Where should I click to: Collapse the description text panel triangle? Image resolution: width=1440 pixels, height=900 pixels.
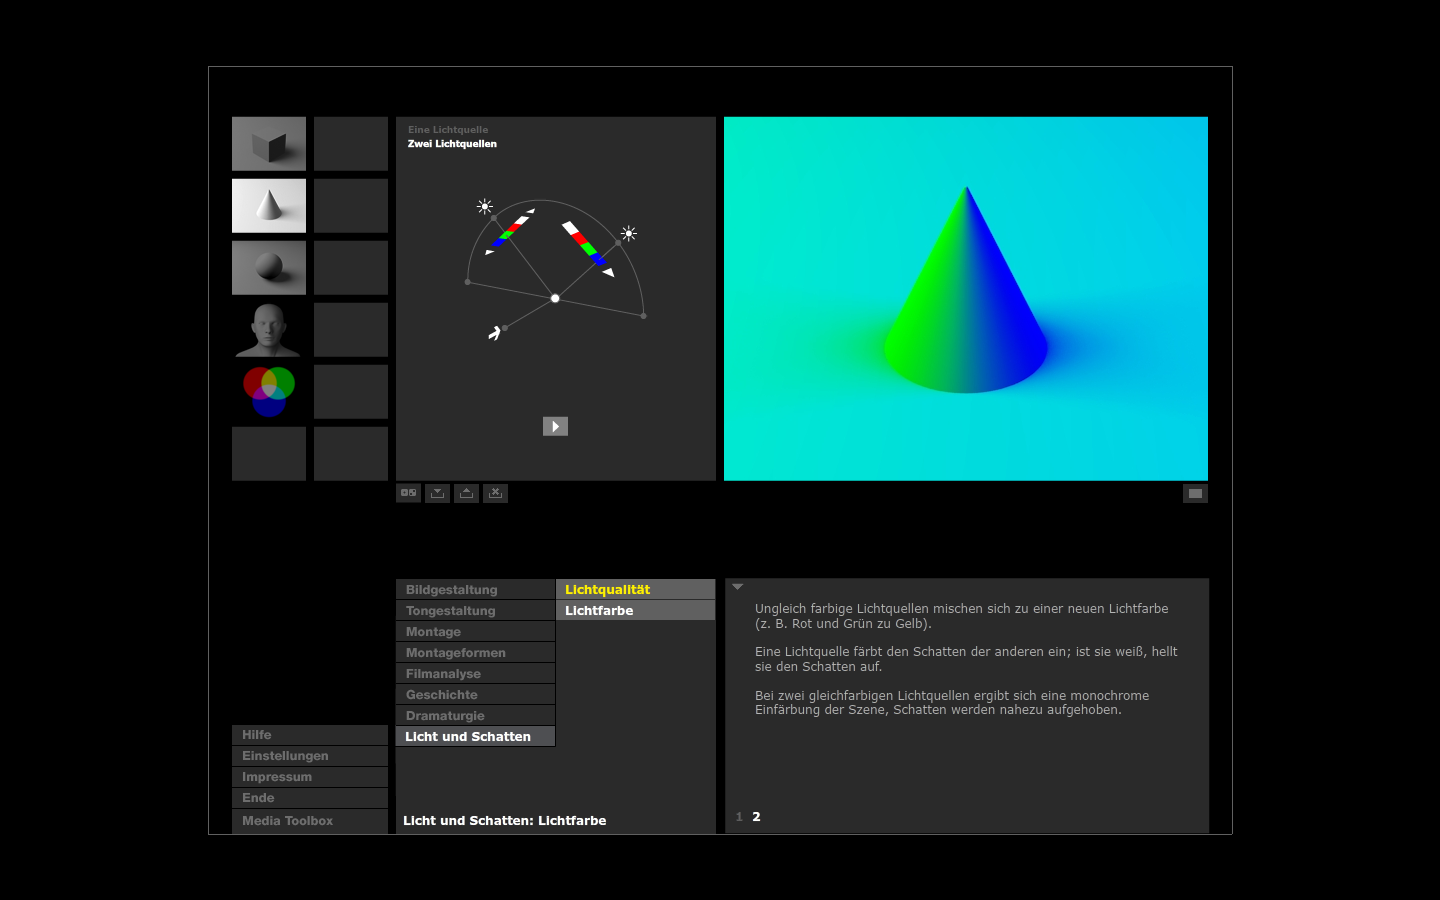(x=738, y=587)
